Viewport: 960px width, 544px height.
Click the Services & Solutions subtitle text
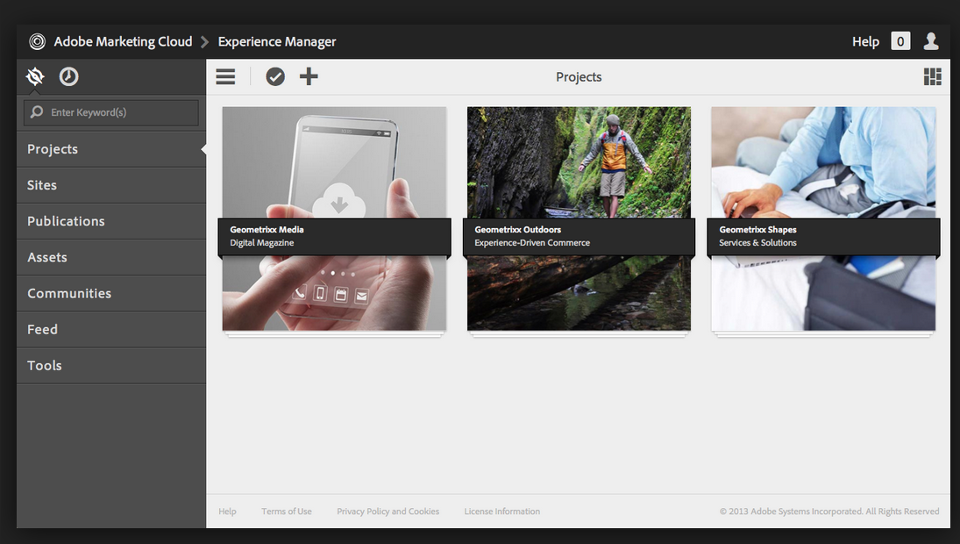[758, 243]
